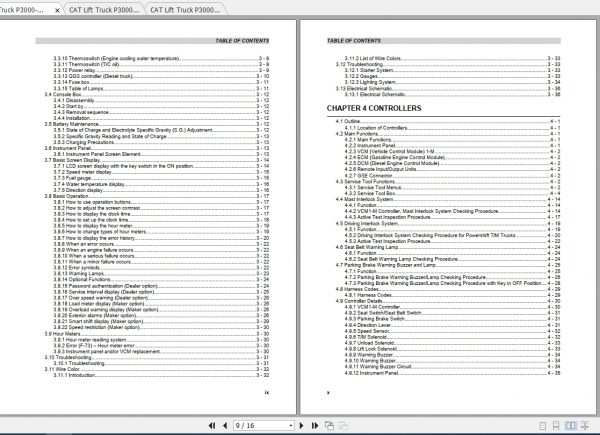This screenshot has height=435, width=600.
Task: Click the 4.4 Mast Interlock System entry
Action: [448, 199]
